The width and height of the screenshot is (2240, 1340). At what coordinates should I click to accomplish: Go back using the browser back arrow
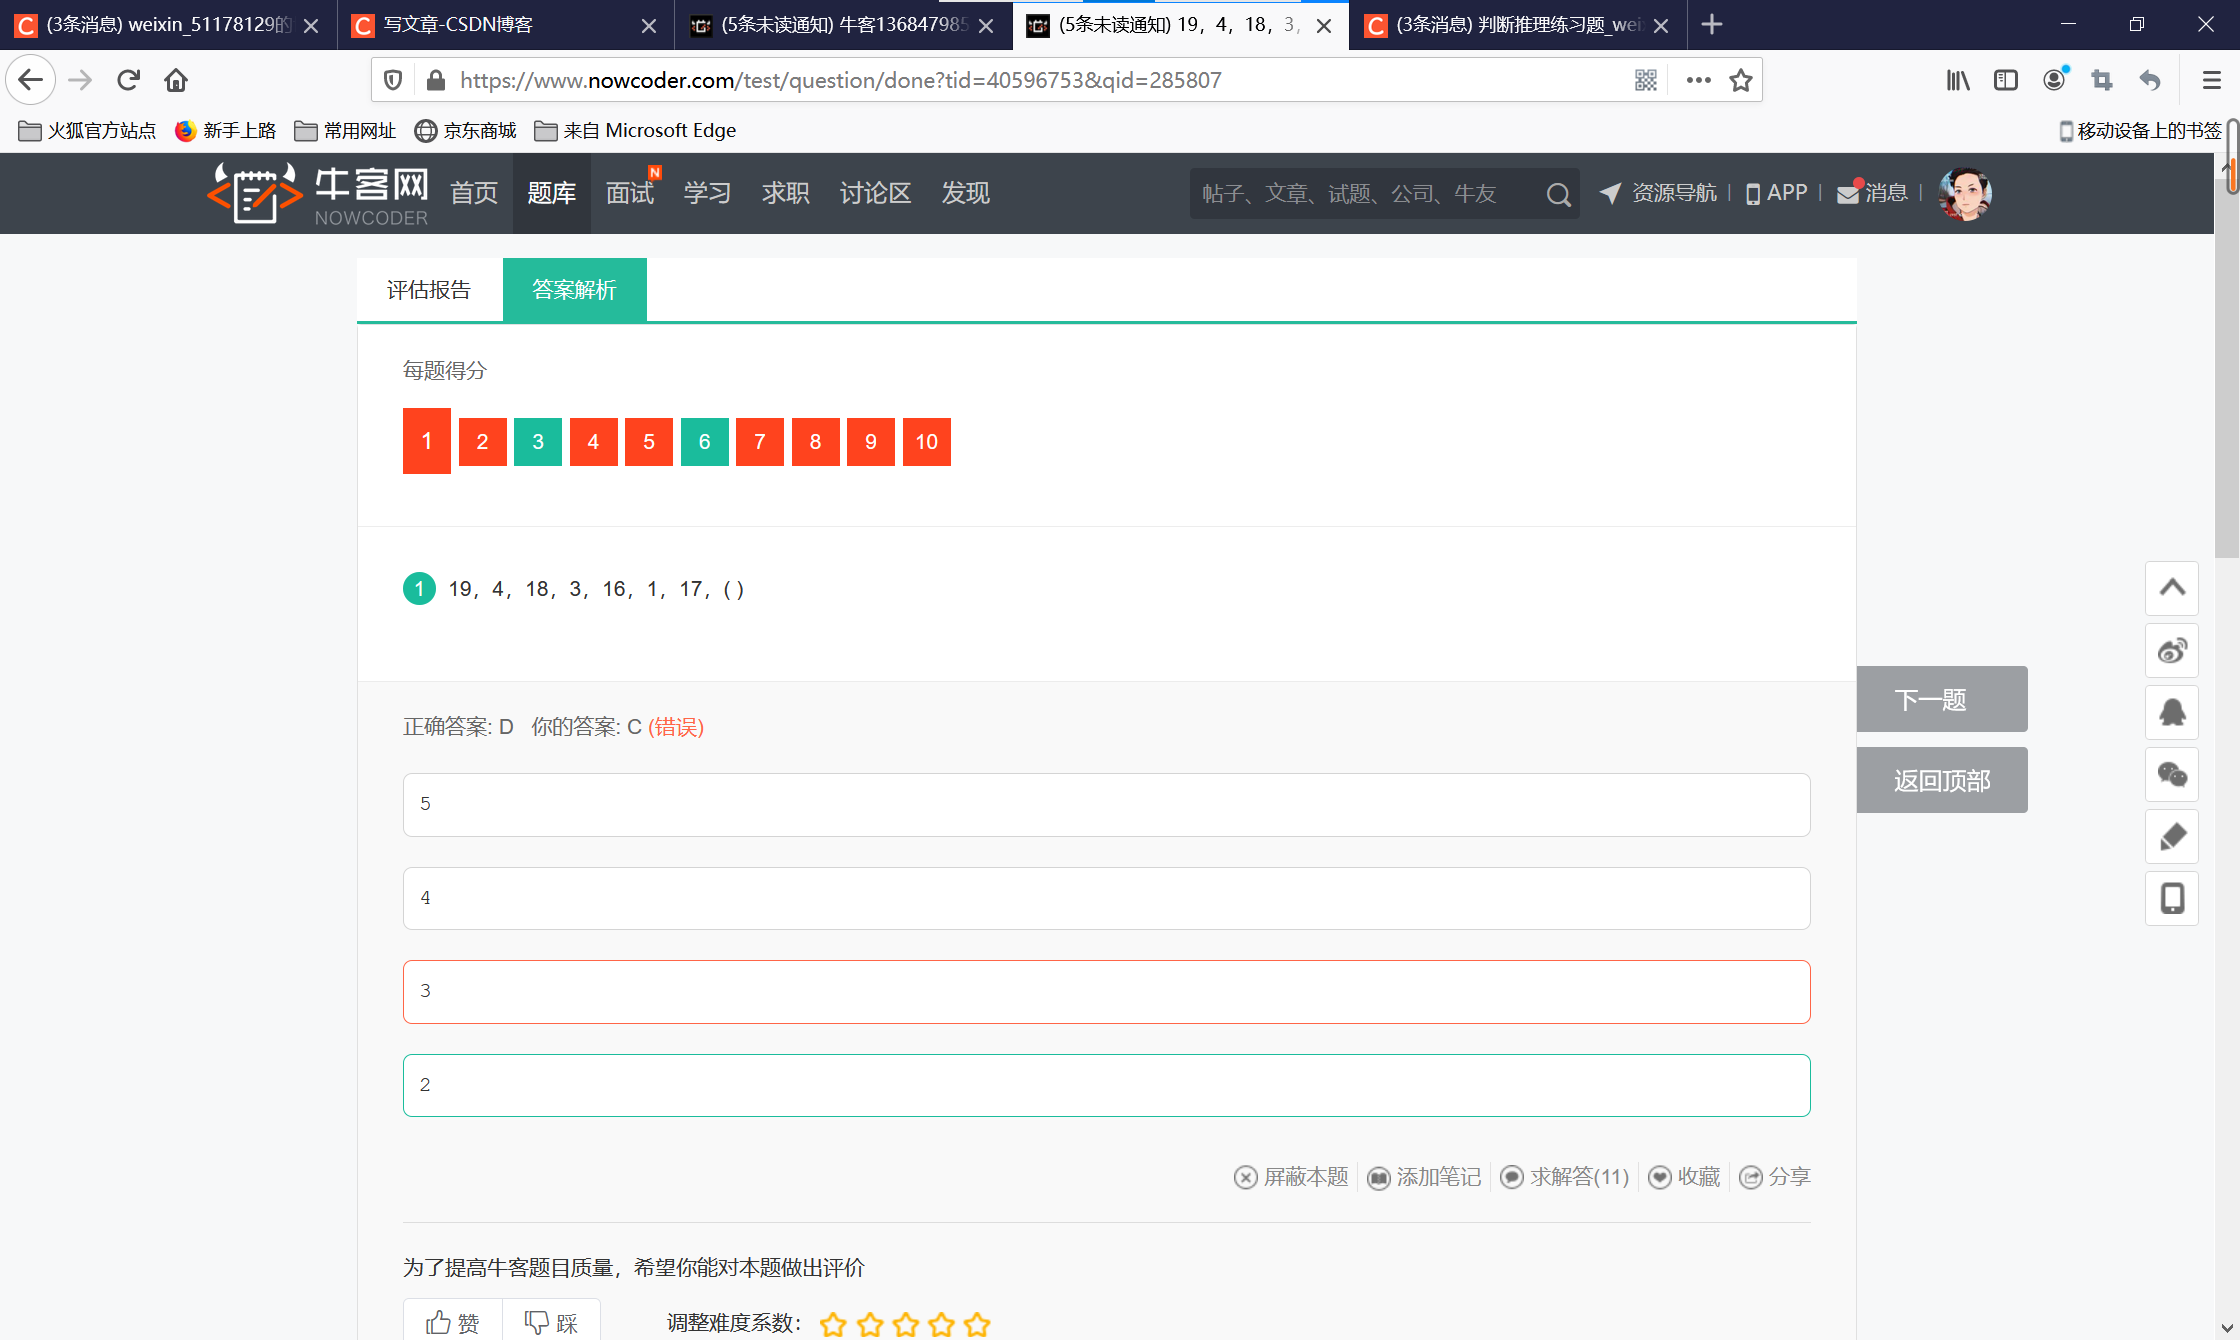tap(31, 80)
